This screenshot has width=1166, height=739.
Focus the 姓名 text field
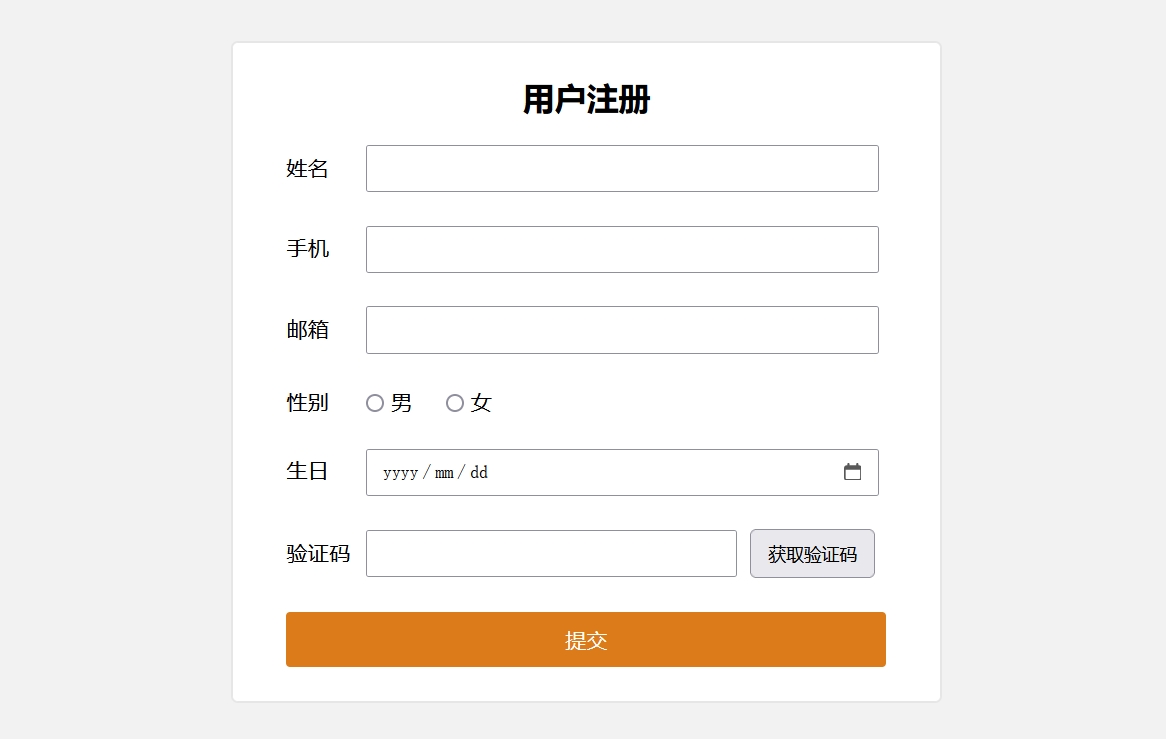coord(622,168)
